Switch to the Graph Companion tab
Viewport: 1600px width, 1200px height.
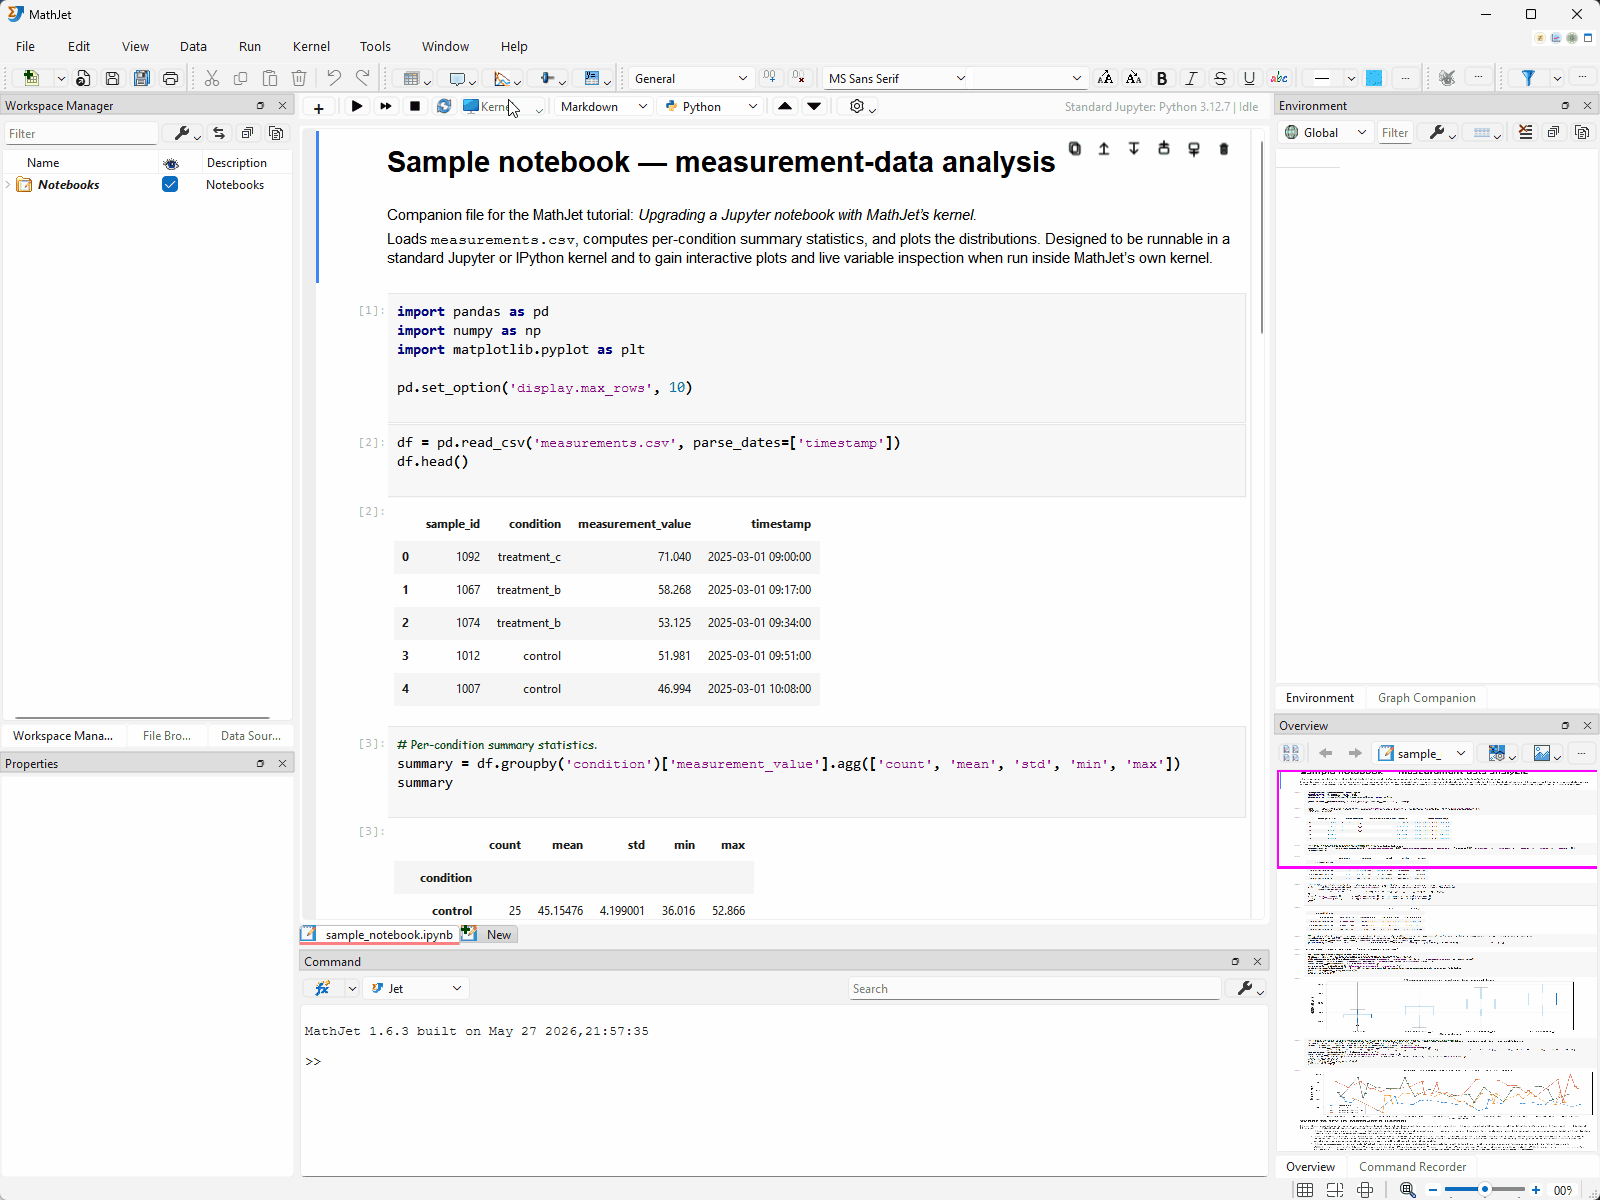coord(1426,698)
